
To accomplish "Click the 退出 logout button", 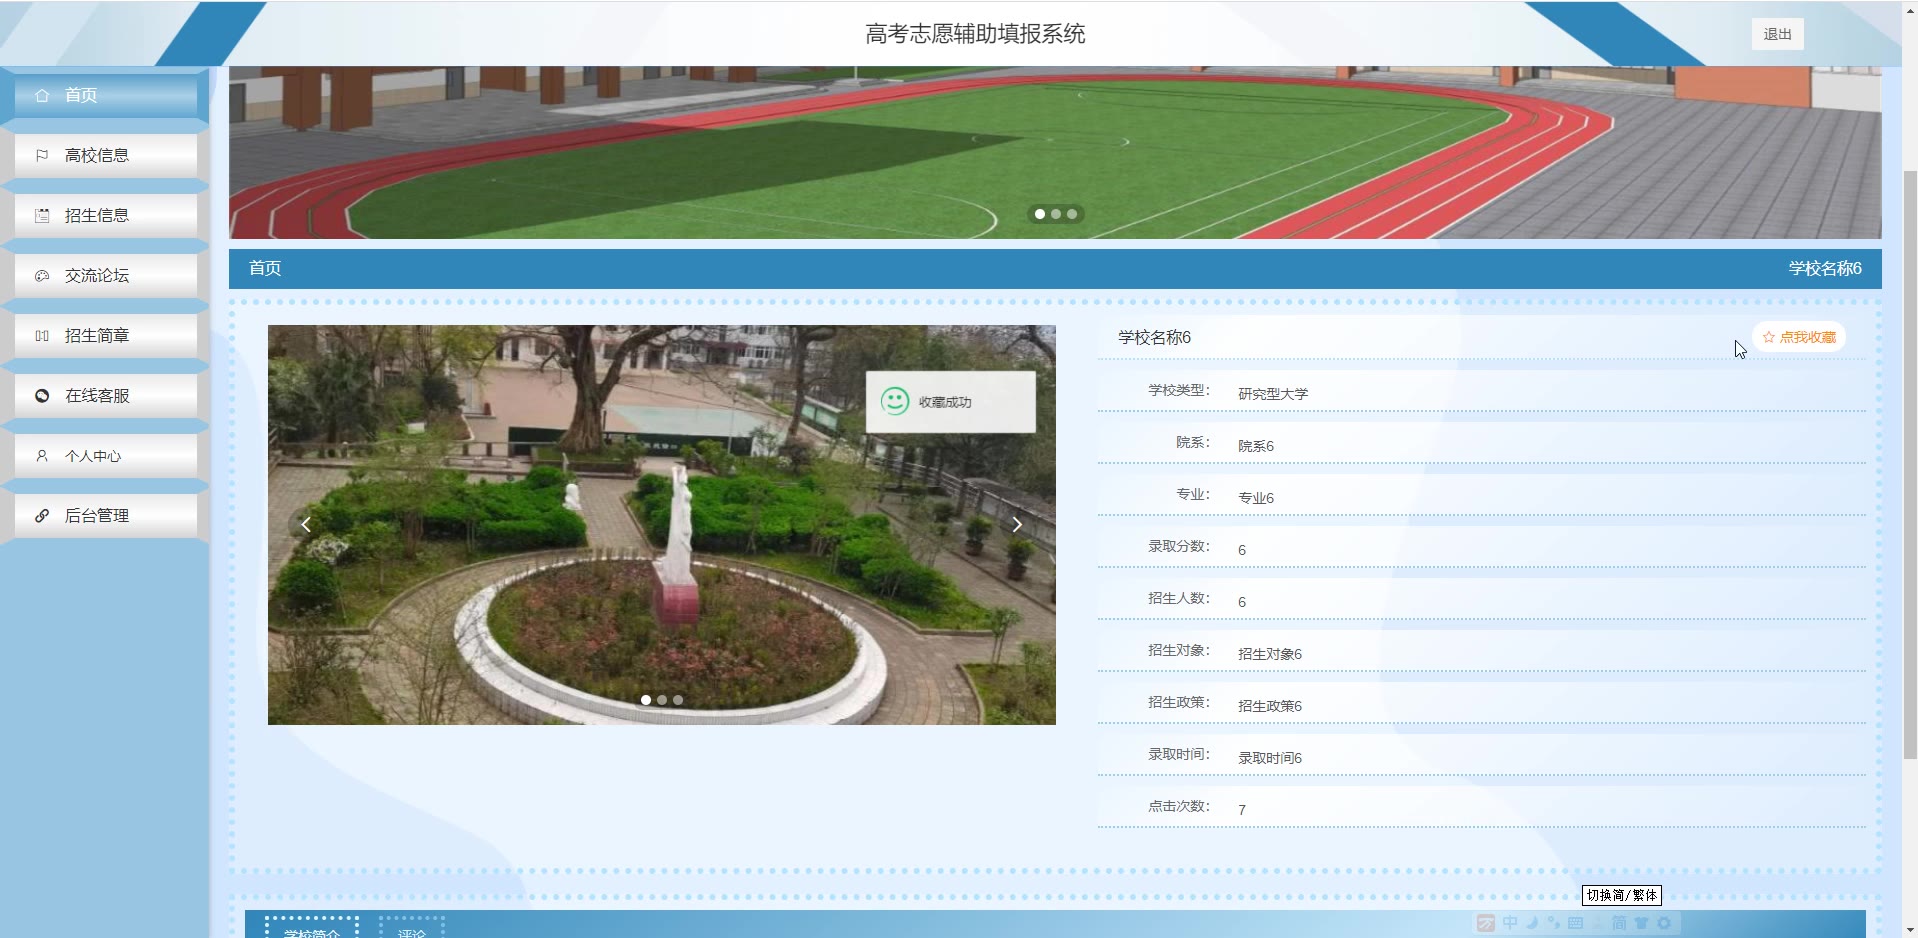I will (1777, 34).
